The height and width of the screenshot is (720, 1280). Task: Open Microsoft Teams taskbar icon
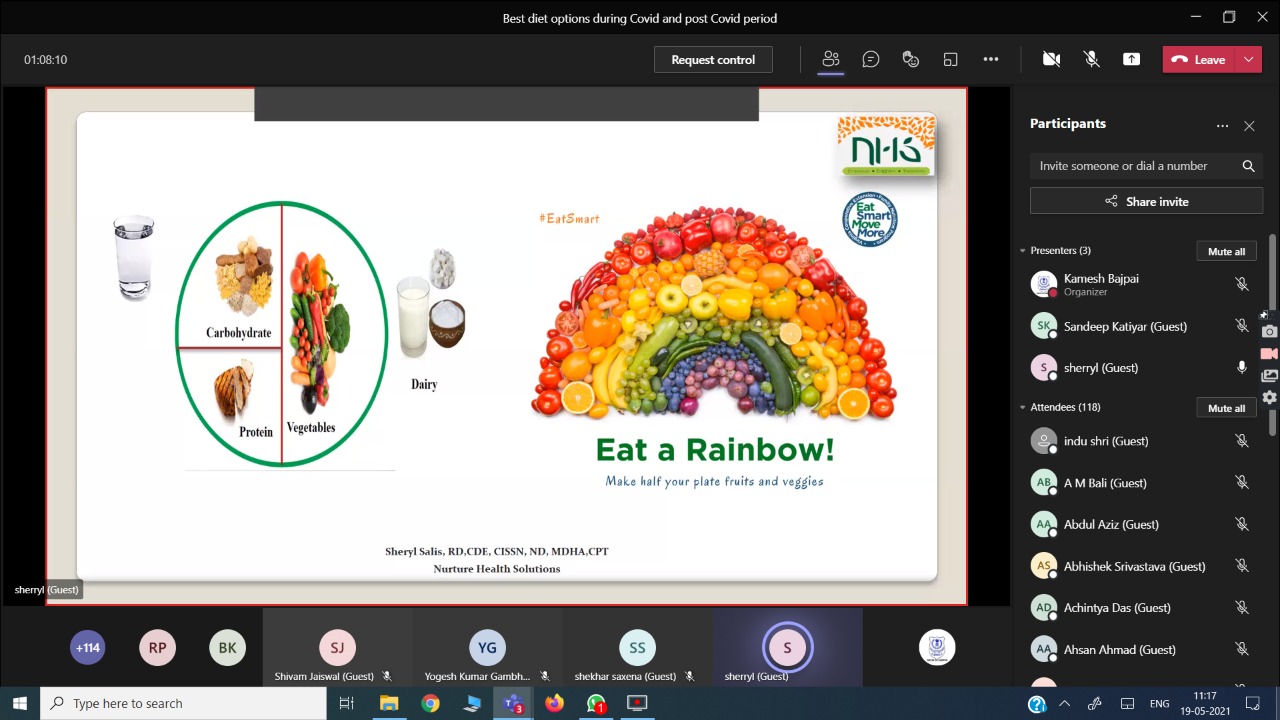point(513,703)
